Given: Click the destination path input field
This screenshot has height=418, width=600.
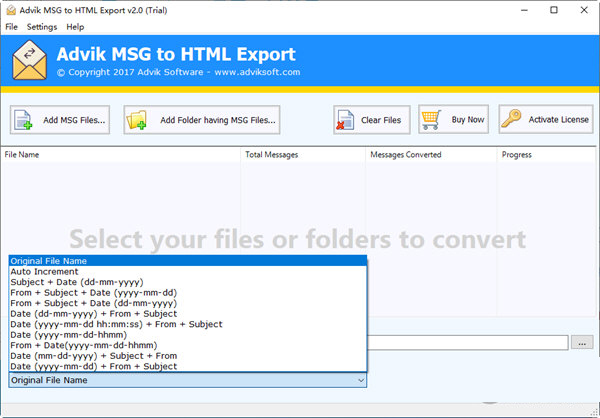Looking at the screenshot, I should point(468,343).
